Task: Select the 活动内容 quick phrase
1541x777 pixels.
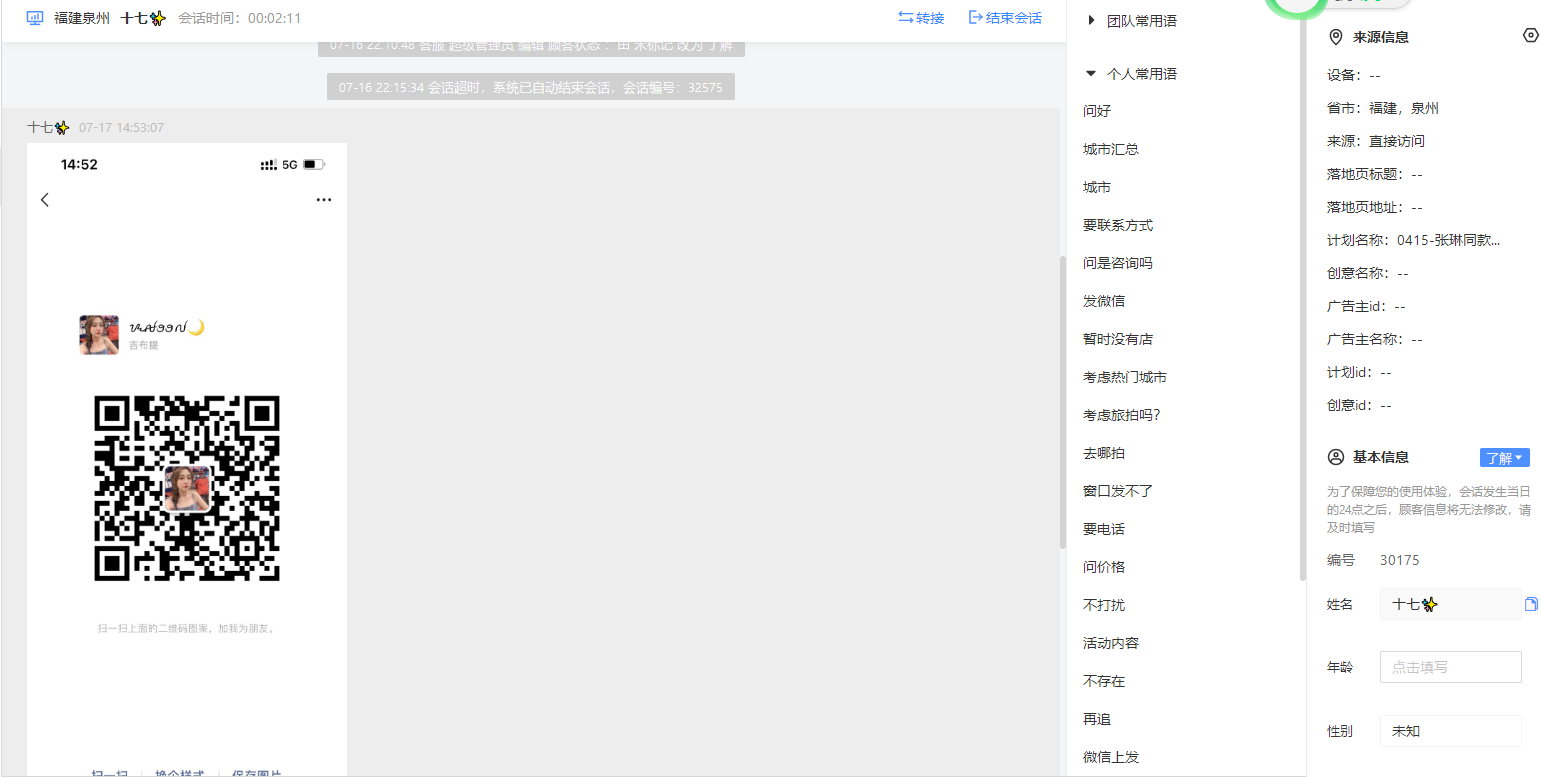Action: click(1111, 643)
